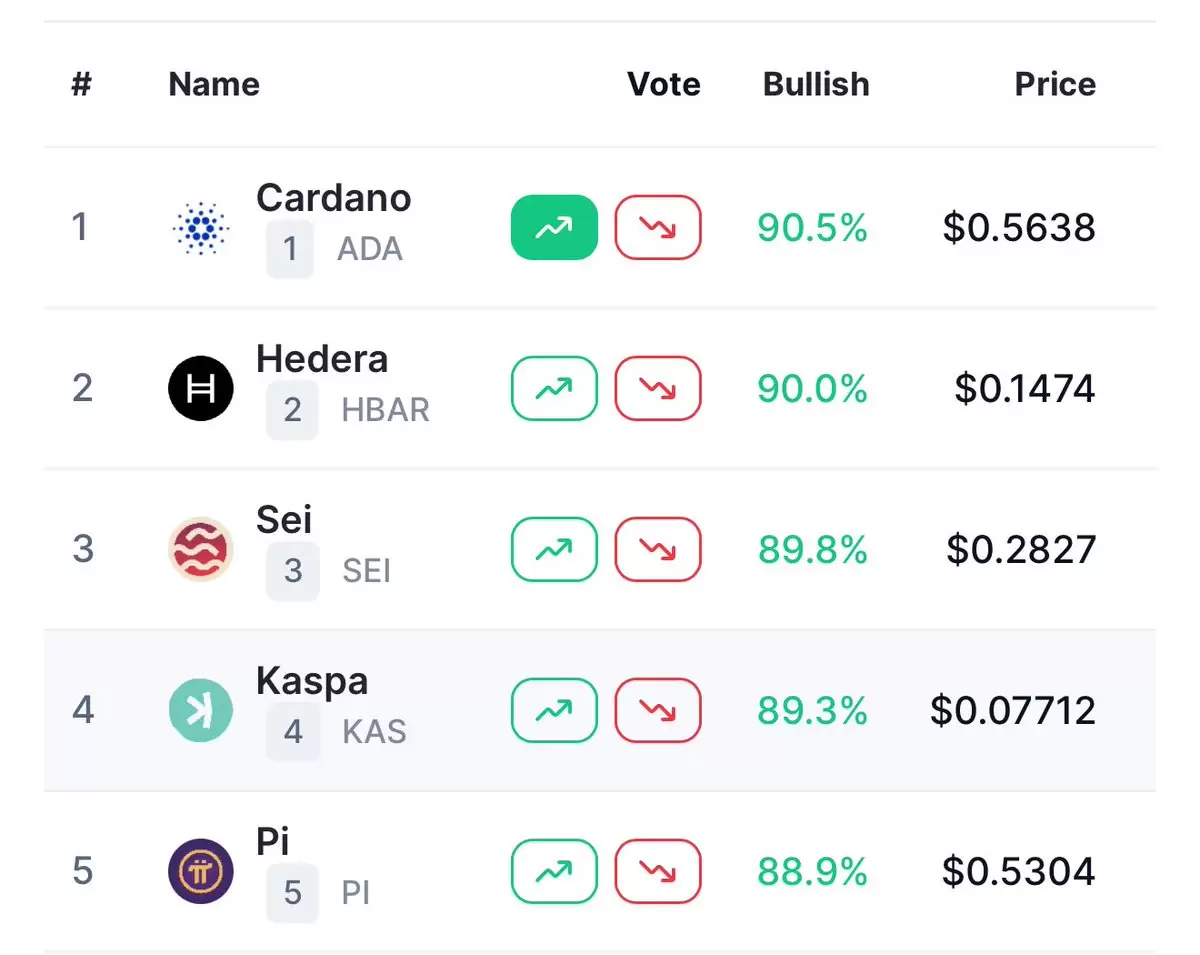The width and height of the screenshot is (1200, 955).
Task: Vote bearish on Cardano
Action: [657, 228]
